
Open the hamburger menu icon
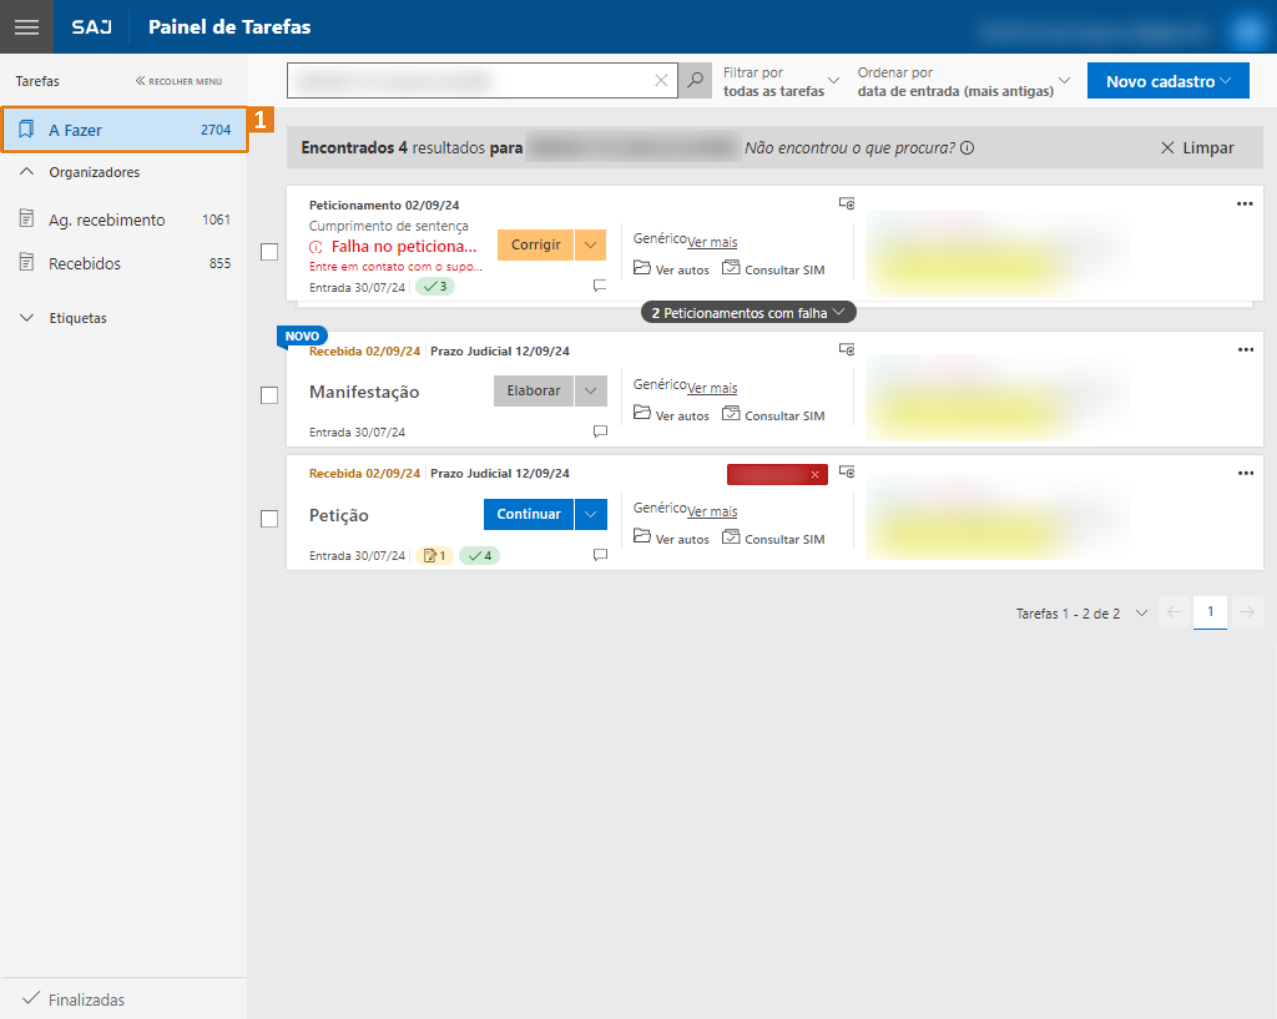(x=27, y=27)
